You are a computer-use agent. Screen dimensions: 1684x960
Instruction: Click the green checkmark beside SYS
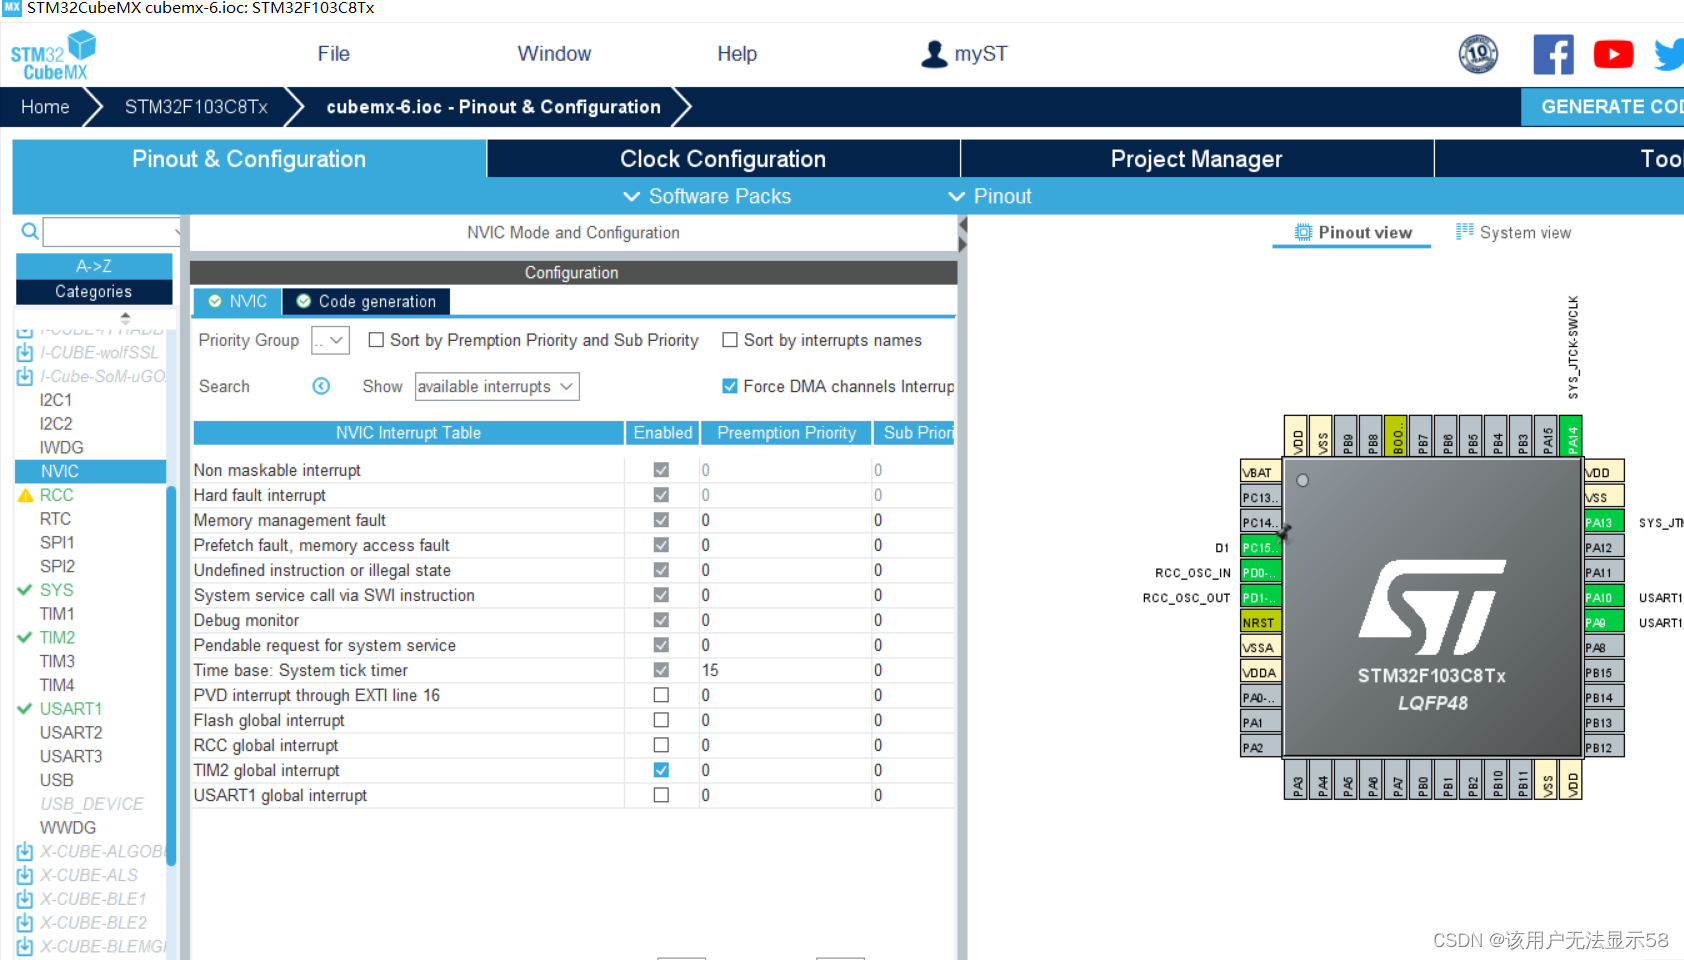click(x=25, y=590)
